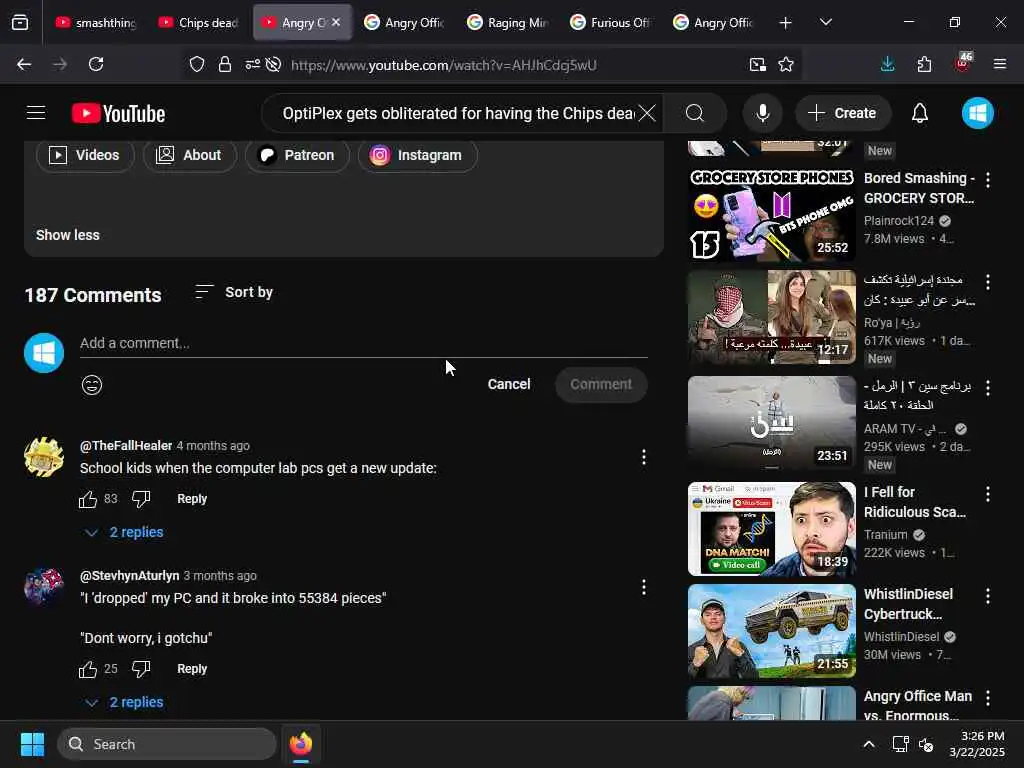The height and width of the screenshot is (768, 1024).
Task: Focus the Add a comment field
Action: coord(364,344)
